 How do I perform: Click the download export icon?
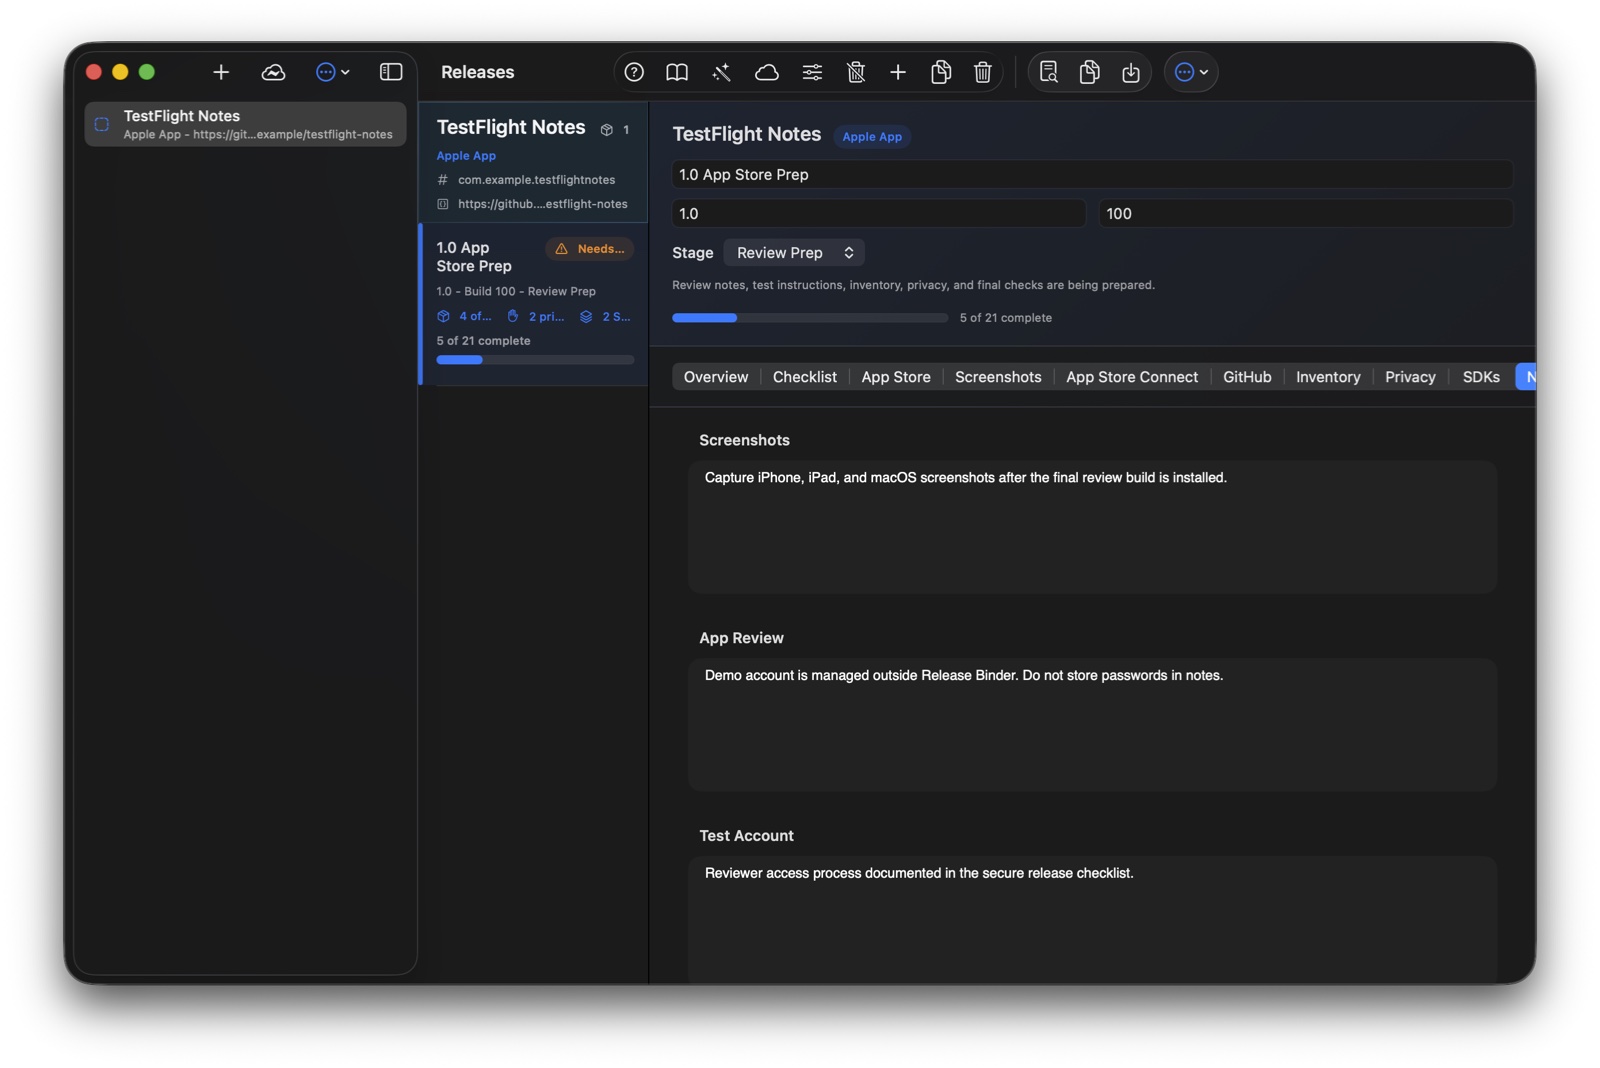[x=1131, y=72]
